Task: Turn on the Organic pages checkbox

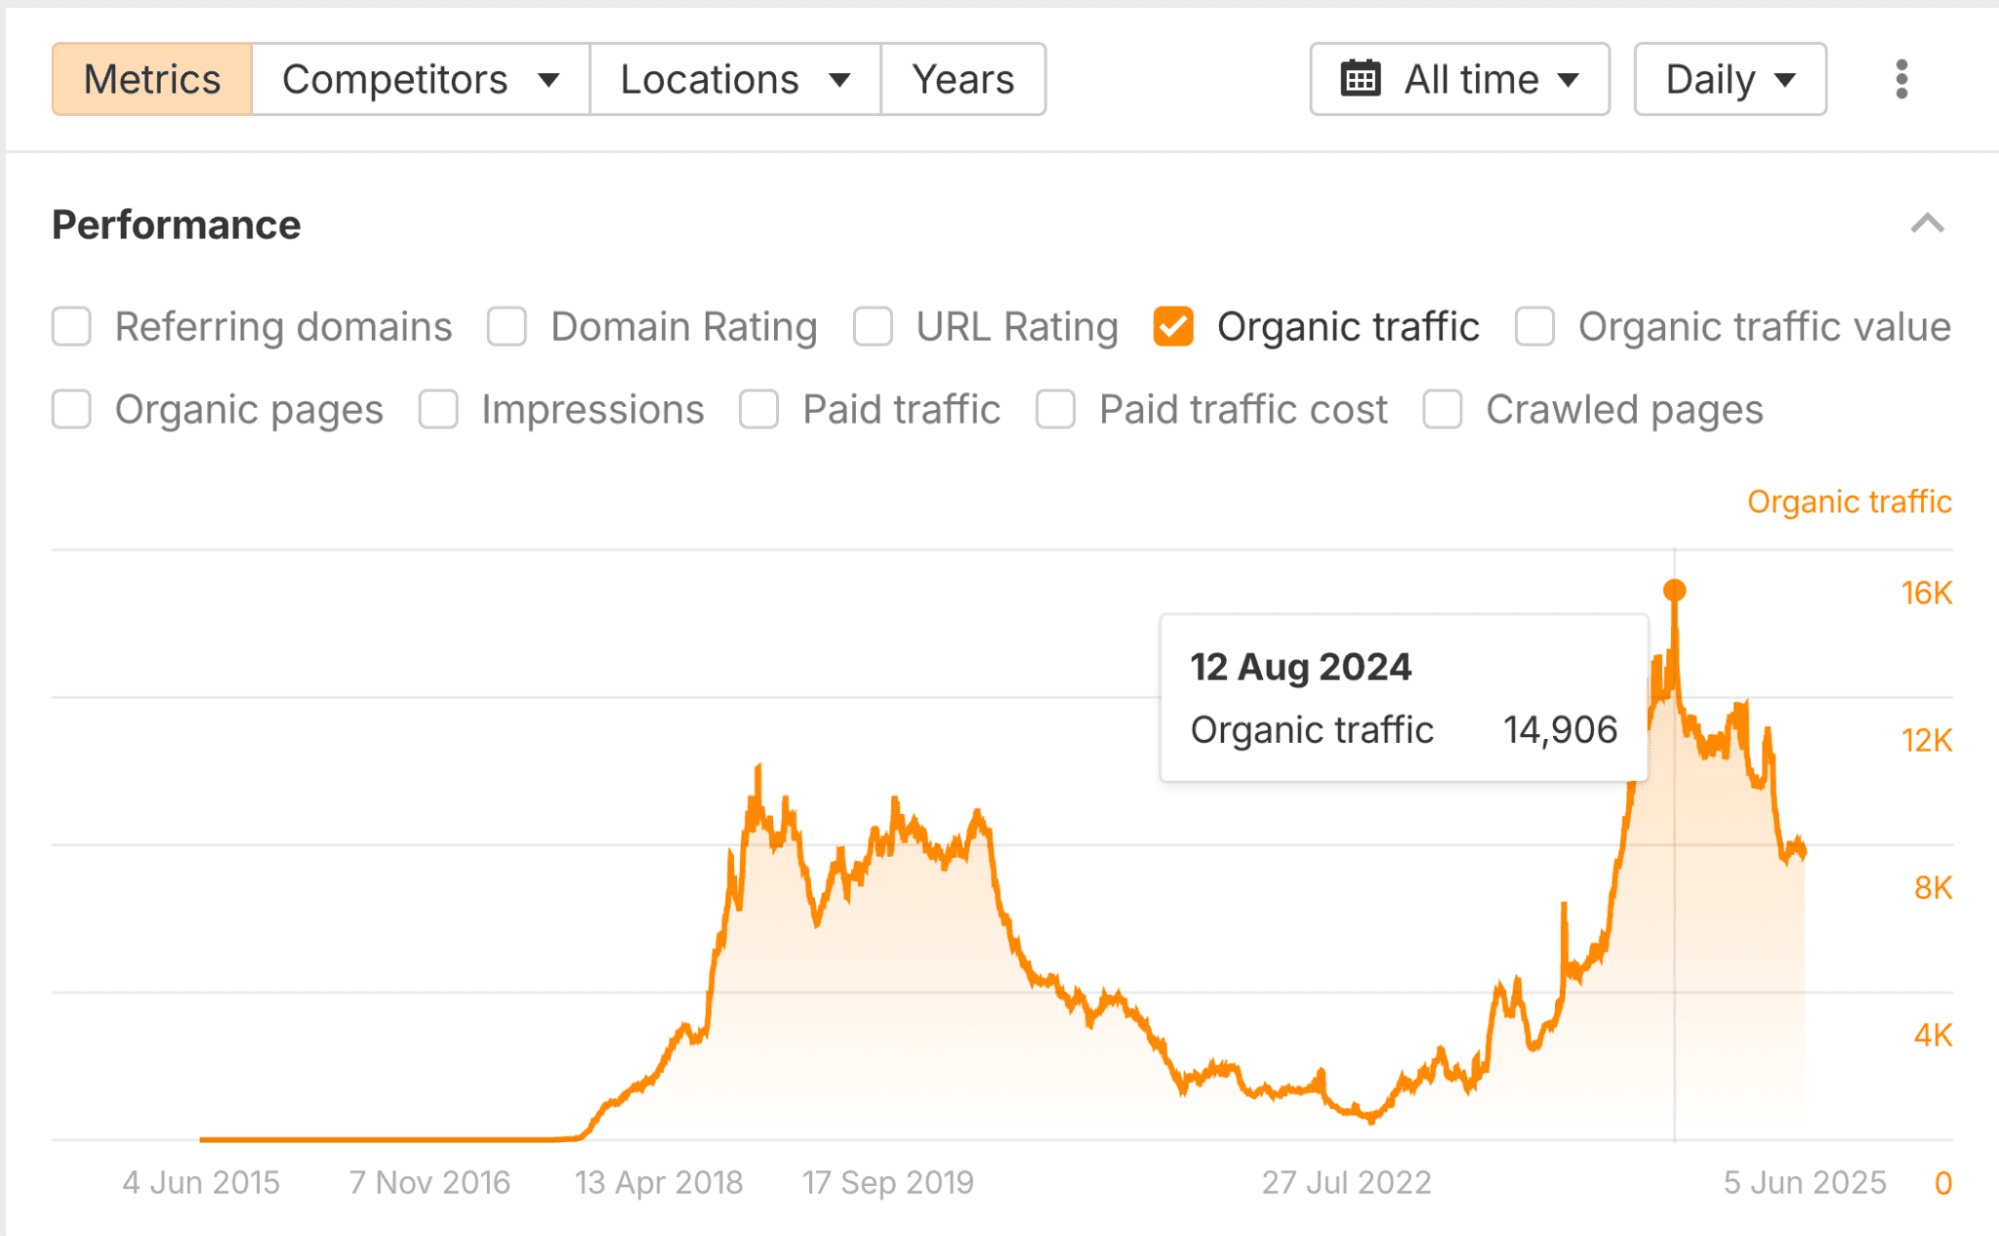Action: [72, 410]
